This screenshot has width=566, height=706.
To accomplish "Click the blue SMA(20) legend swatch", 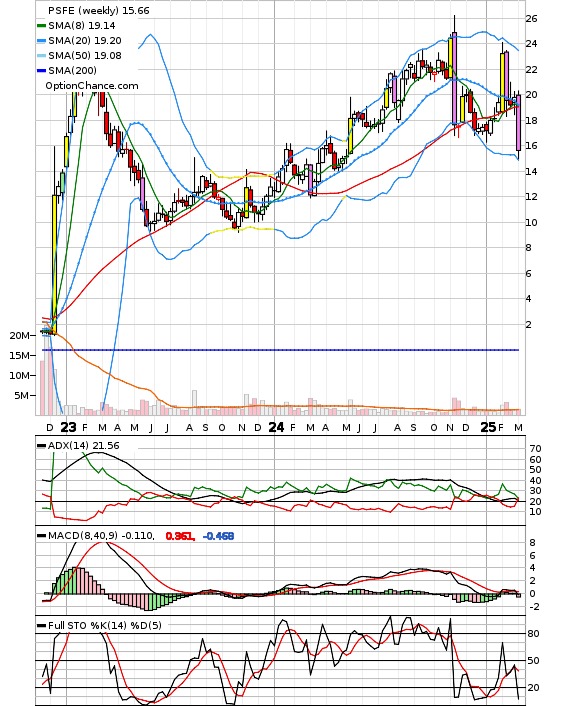I will point(41,41).
